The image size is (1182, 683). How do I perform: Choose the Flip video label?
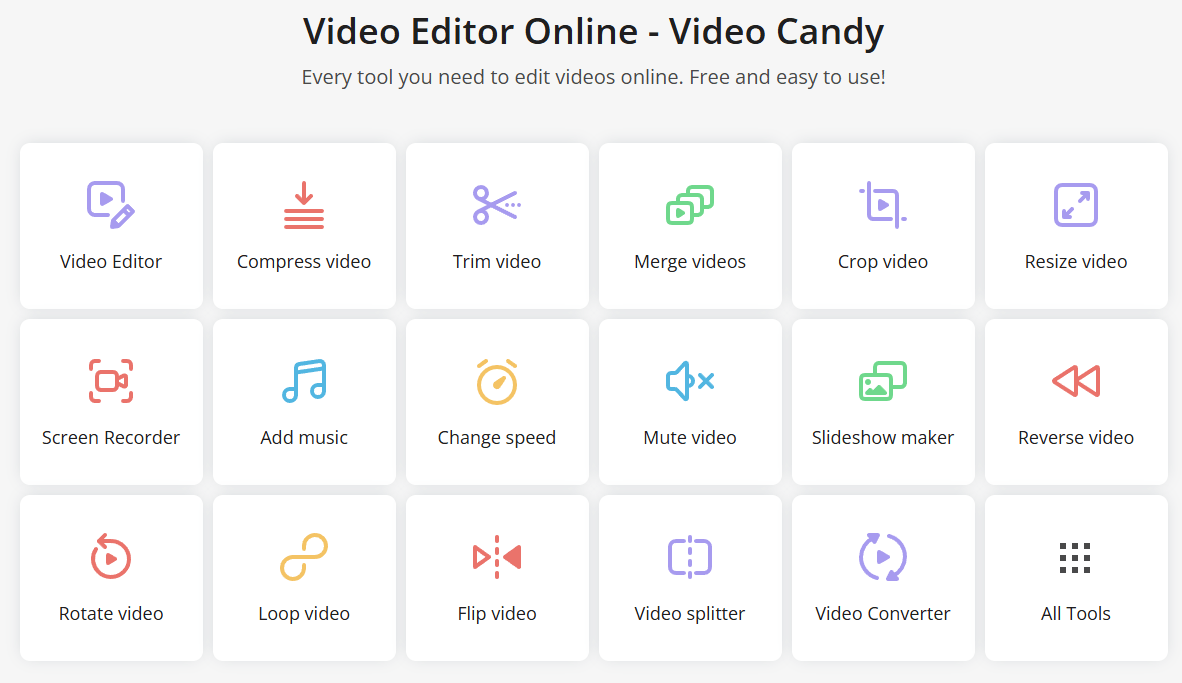[x=497, y=614]
